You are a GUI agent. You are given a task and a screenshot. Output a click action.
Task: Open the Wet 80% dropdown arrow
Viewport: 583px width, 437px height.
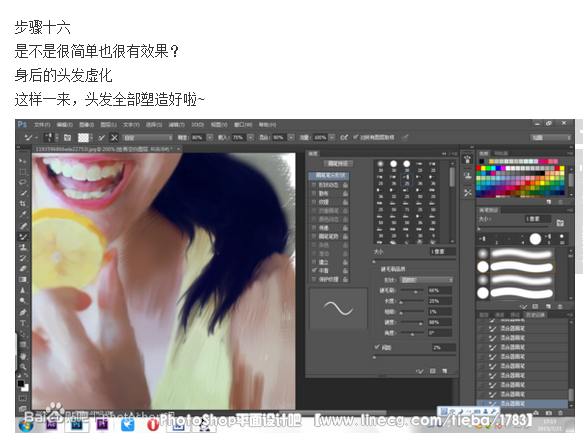(210, 138)
